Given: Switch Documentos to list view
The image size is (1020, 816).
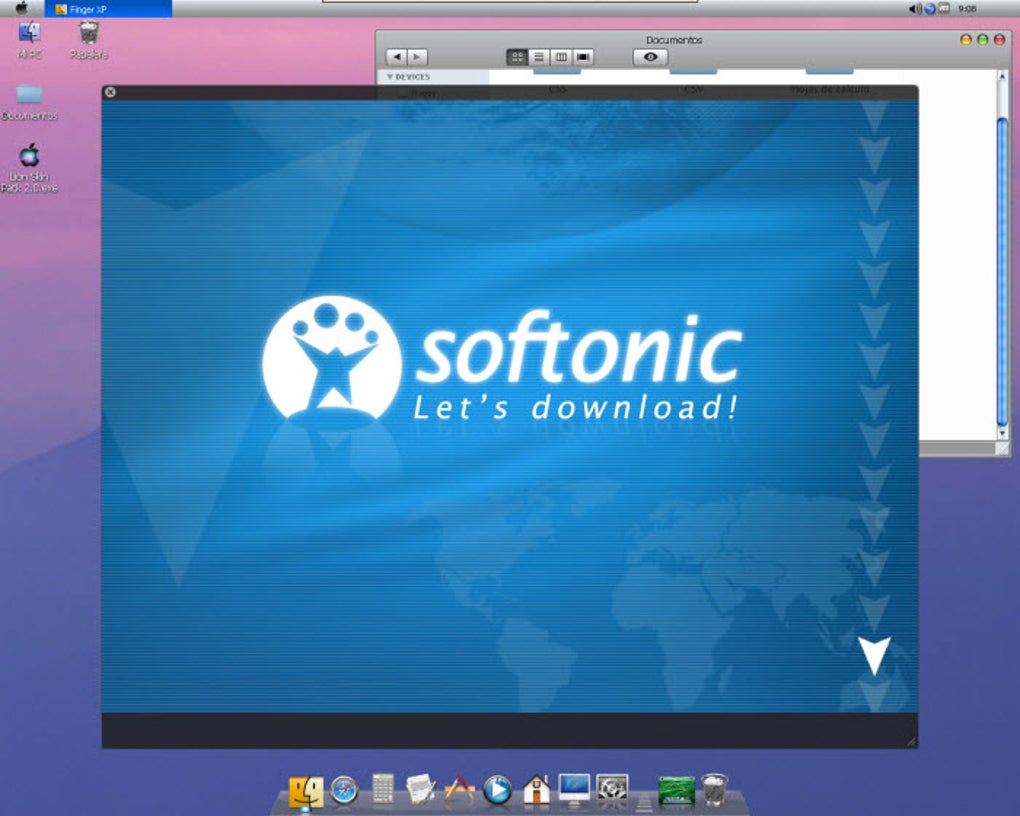Looking at the screenshot, I should [539, 57].
